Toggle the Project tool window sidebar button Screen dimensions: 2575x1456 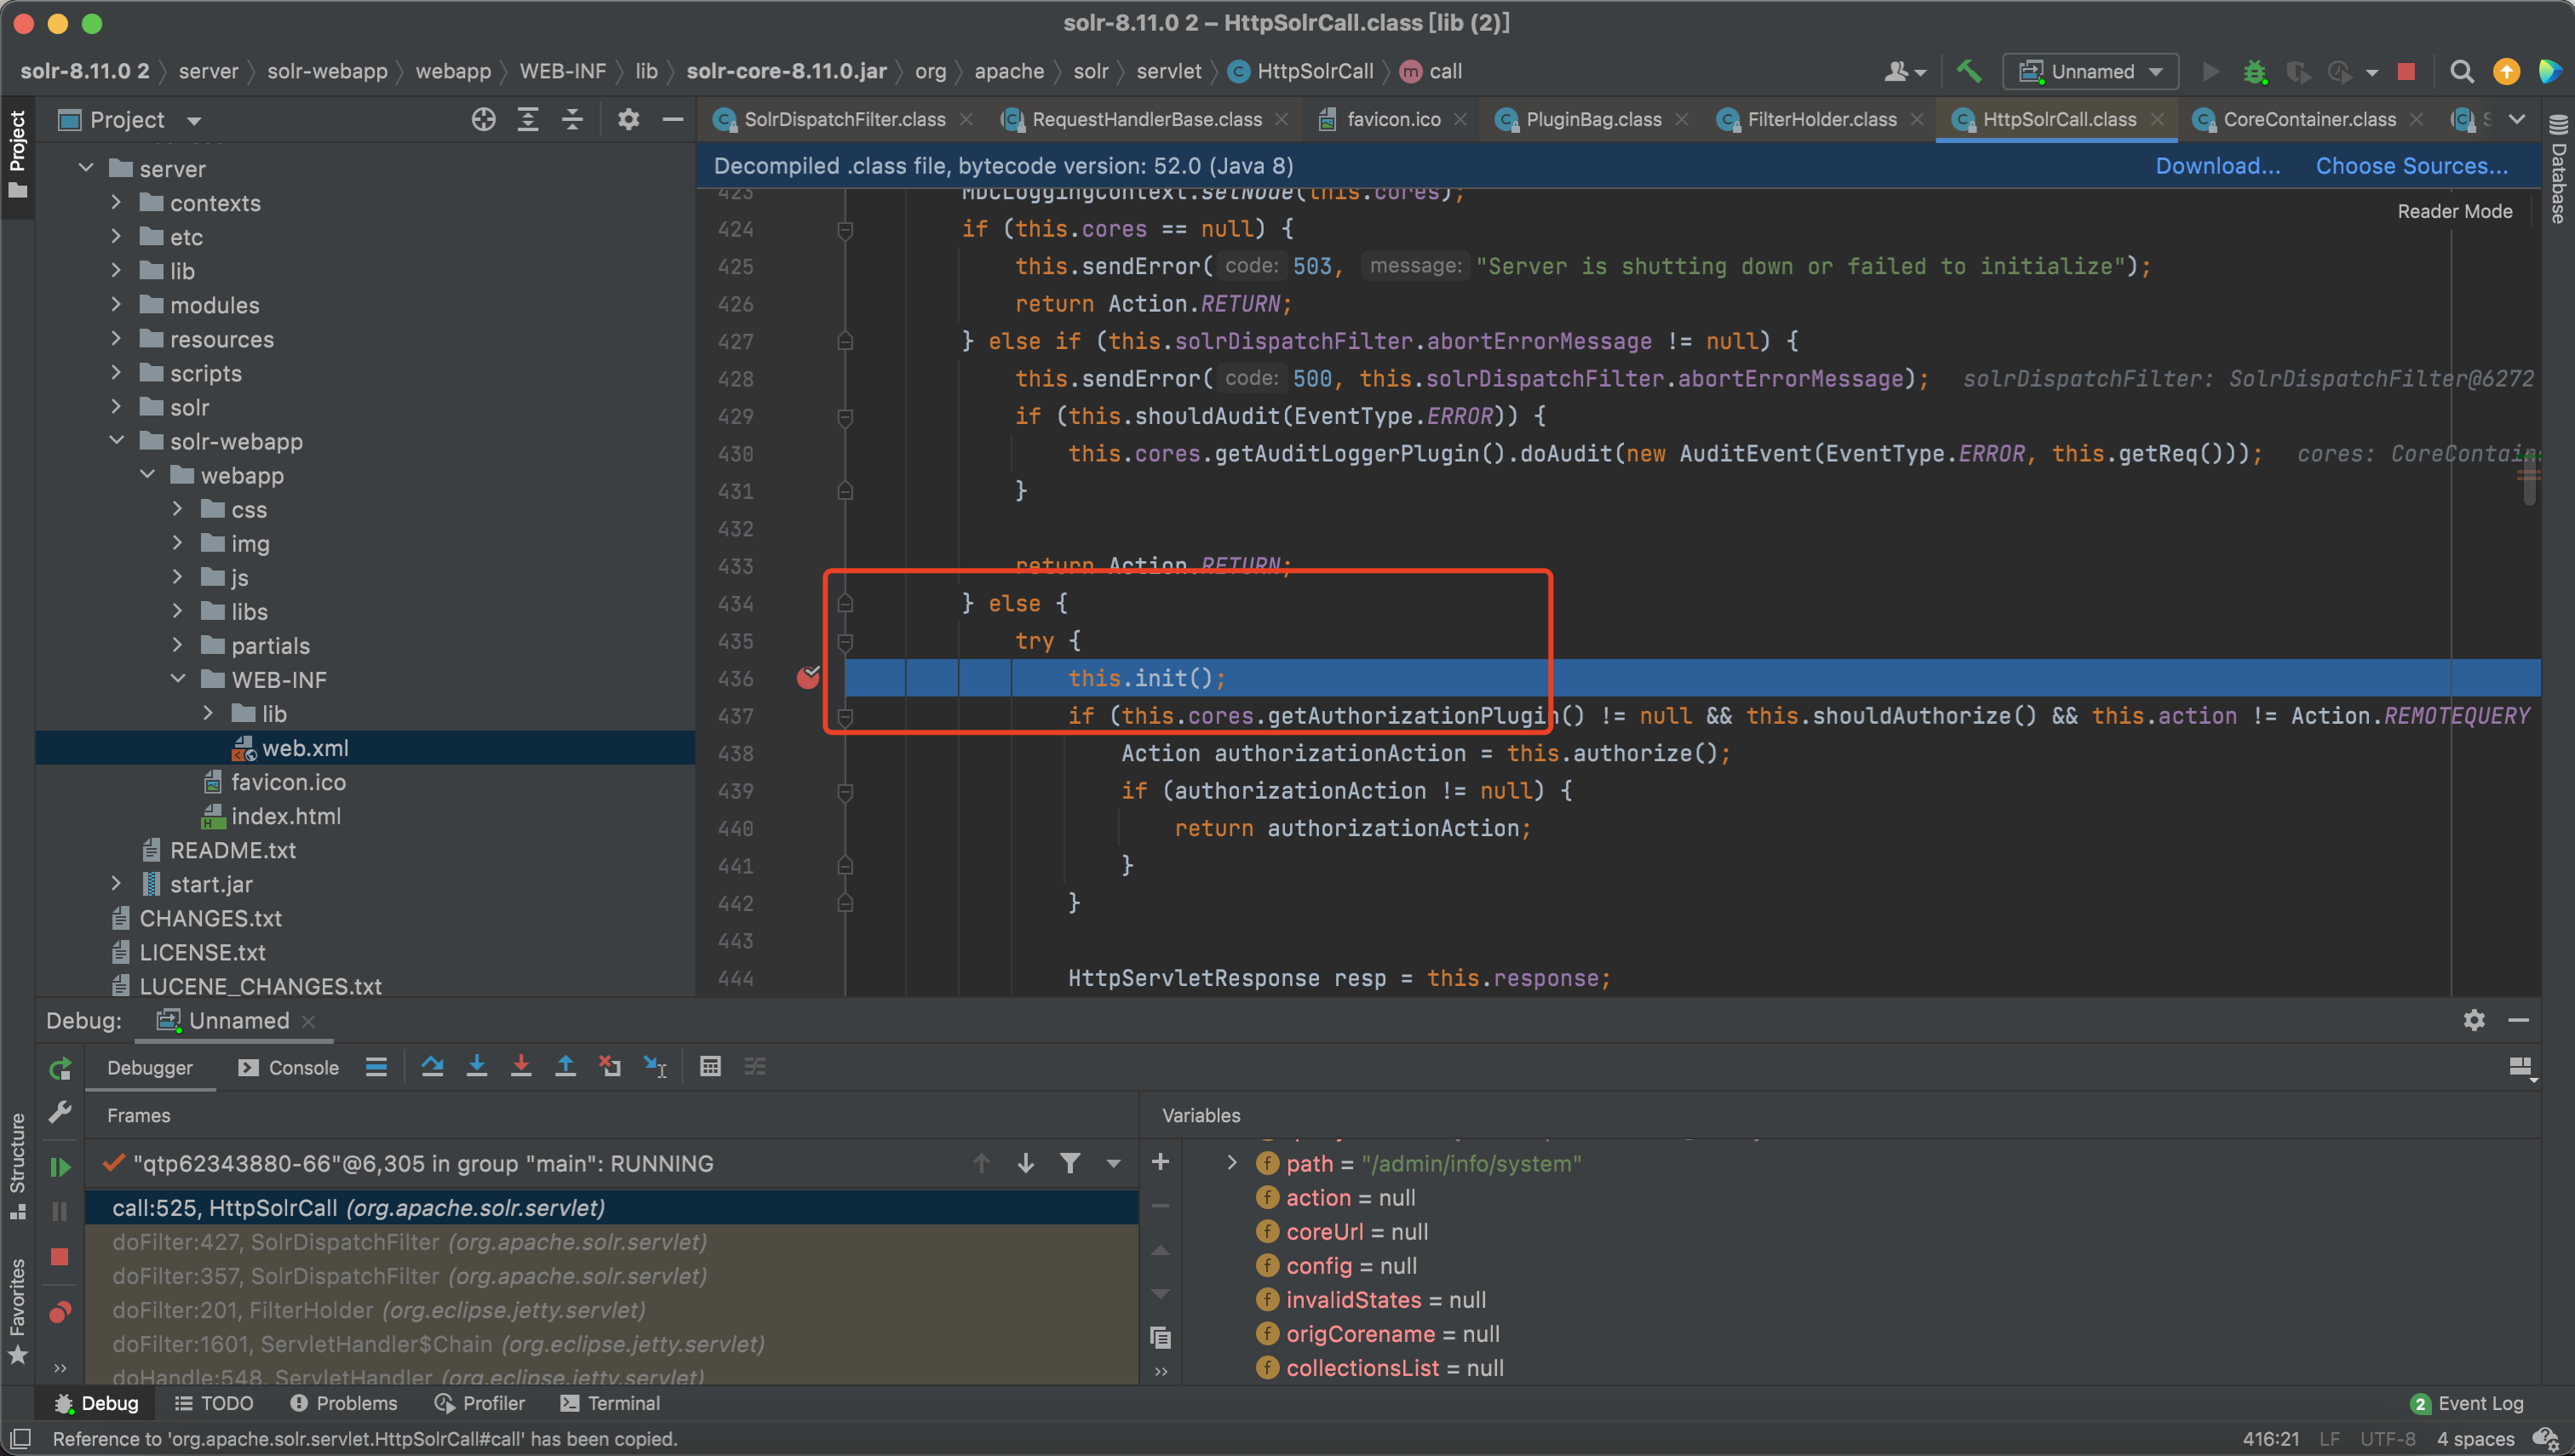pyautogui.click(x=17, y=153)
